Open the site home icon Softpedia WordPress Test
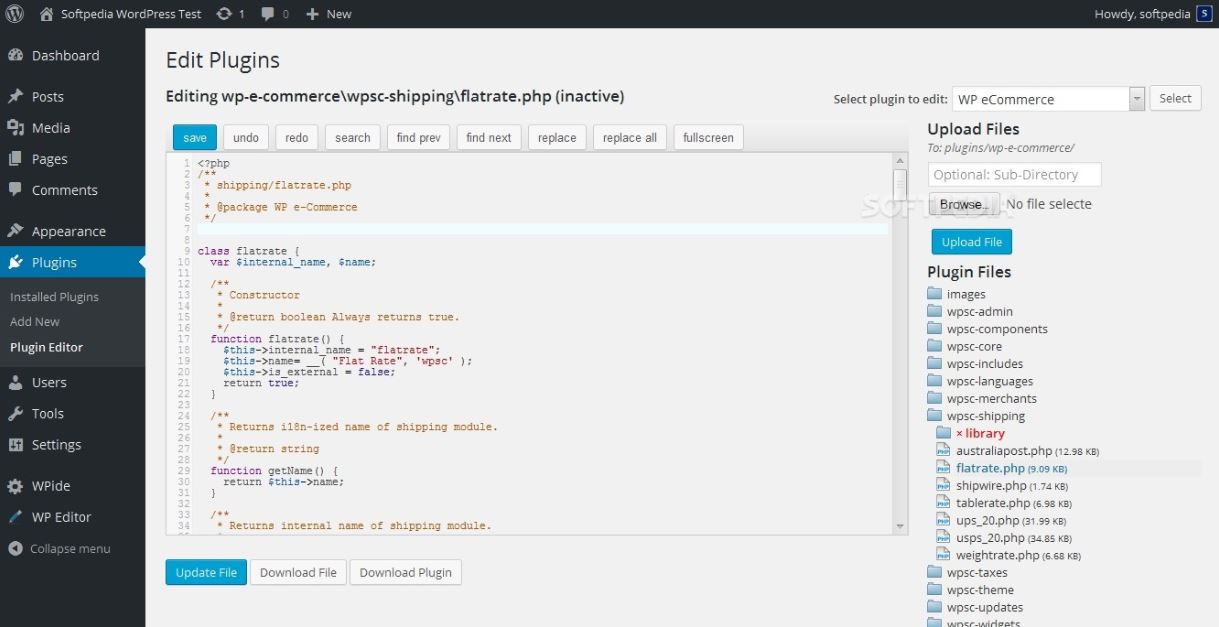Image resolution: width=1219 pixels, height=627 pixels. (x=46, y=14)
